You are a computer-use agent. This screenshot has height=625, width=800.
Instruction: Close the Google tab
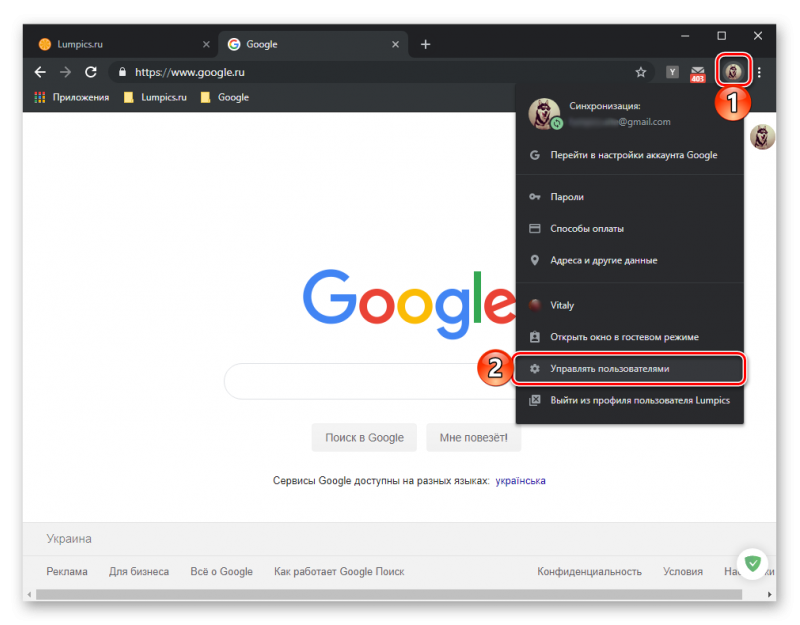coord(395,44)
